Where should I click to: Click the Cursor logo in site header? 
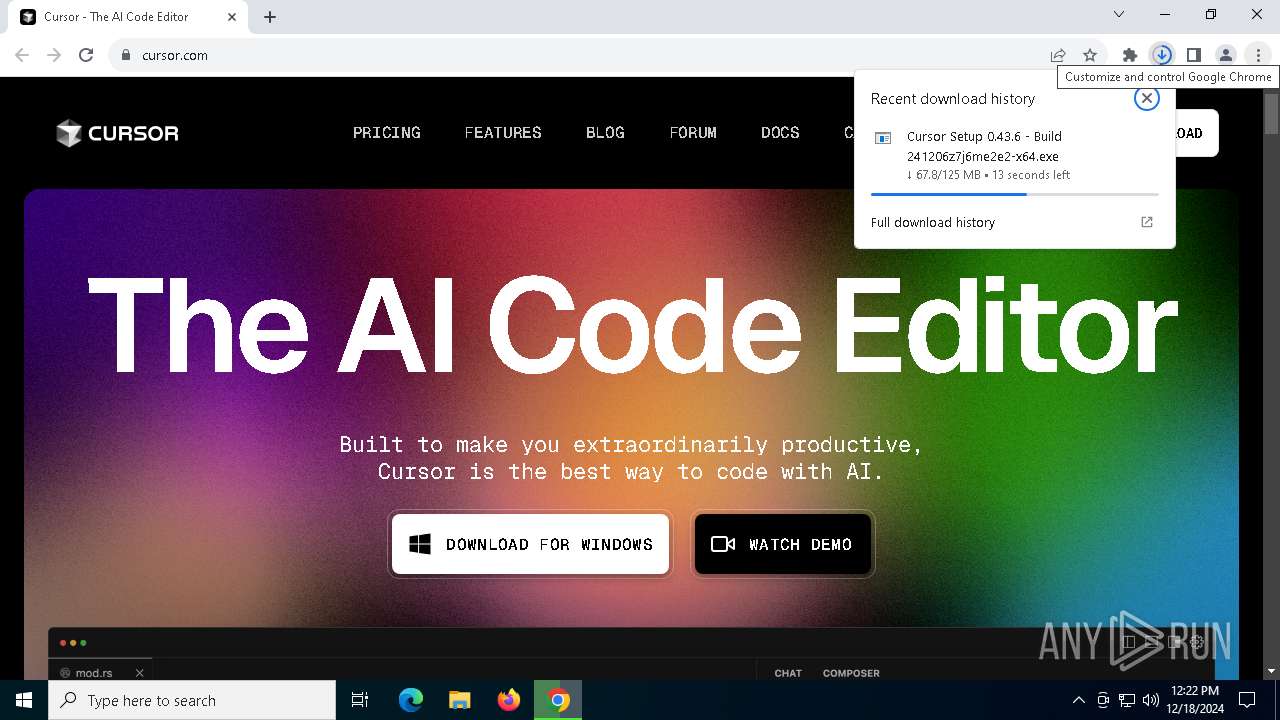pos(117,133)
